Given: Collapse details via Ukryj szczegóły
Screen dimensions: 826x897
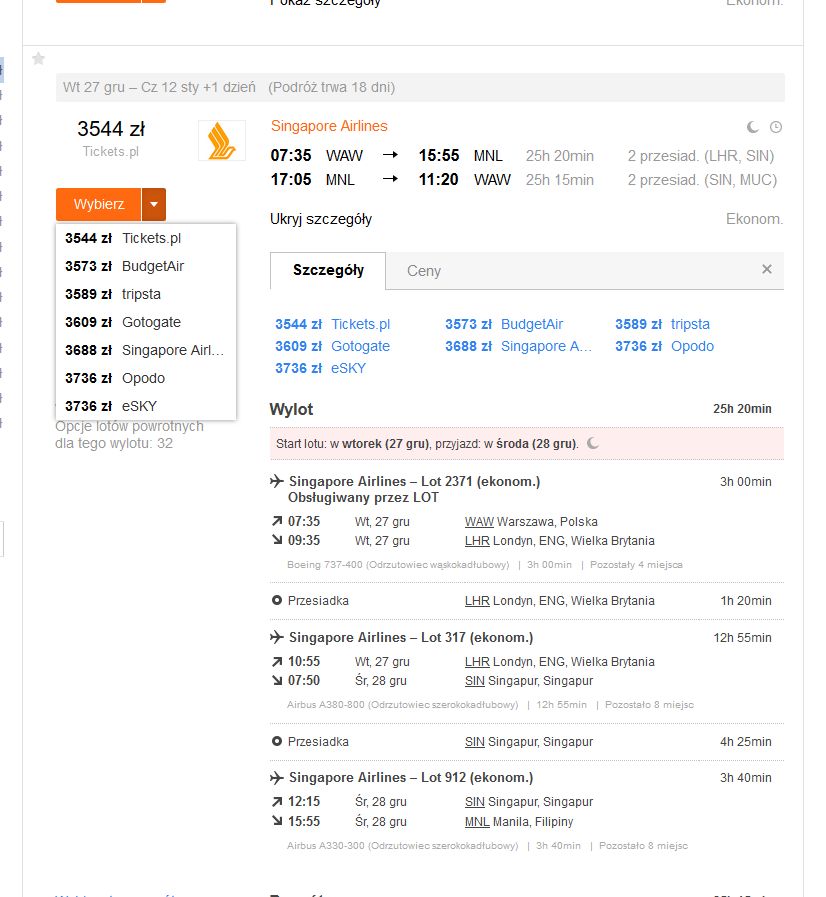Looking at the screenshot, I should pyautogui.click(x=321, y=219).
